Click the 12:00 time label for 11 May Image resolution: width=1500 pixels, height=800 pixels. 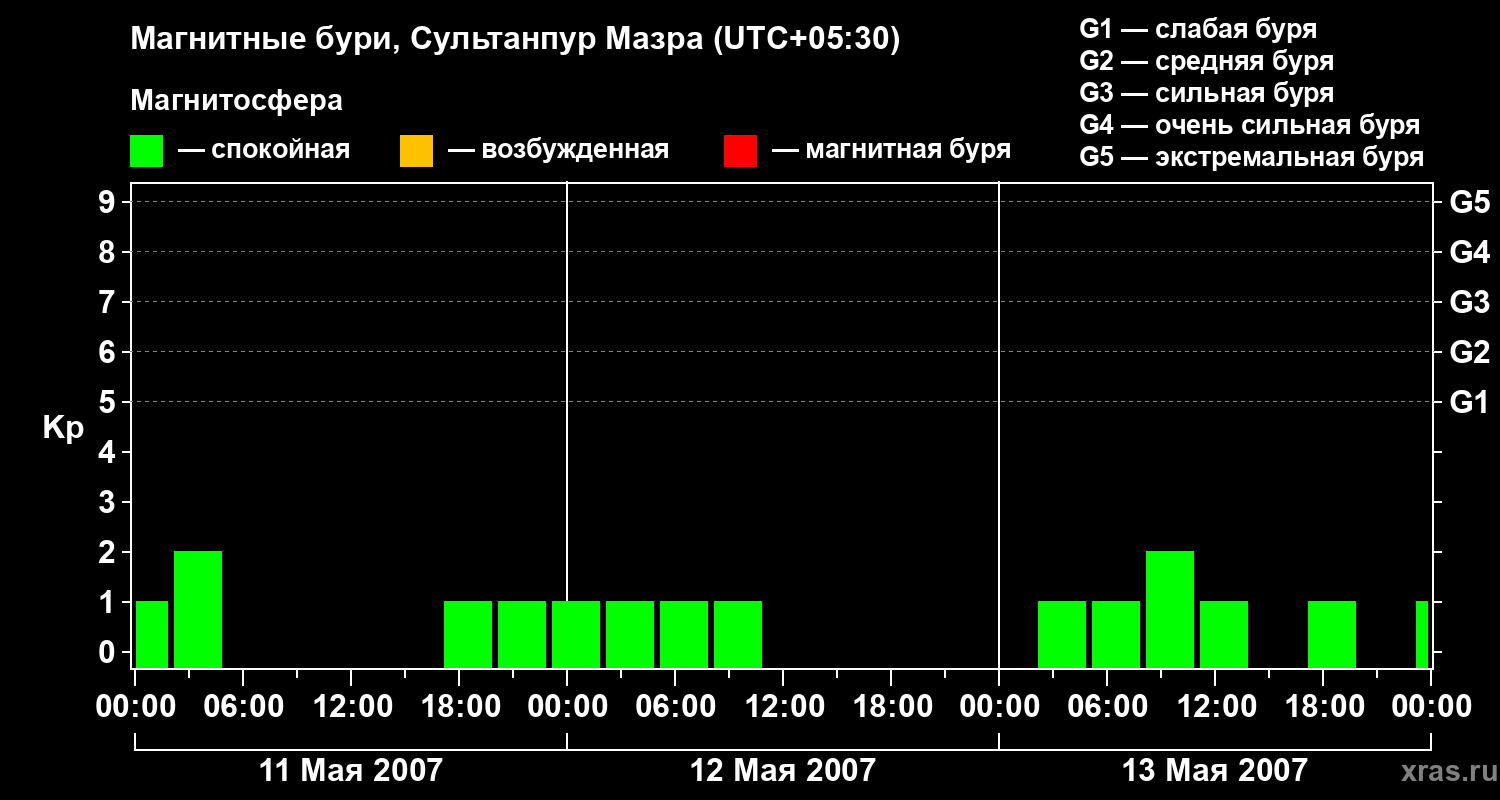[351, 707]
